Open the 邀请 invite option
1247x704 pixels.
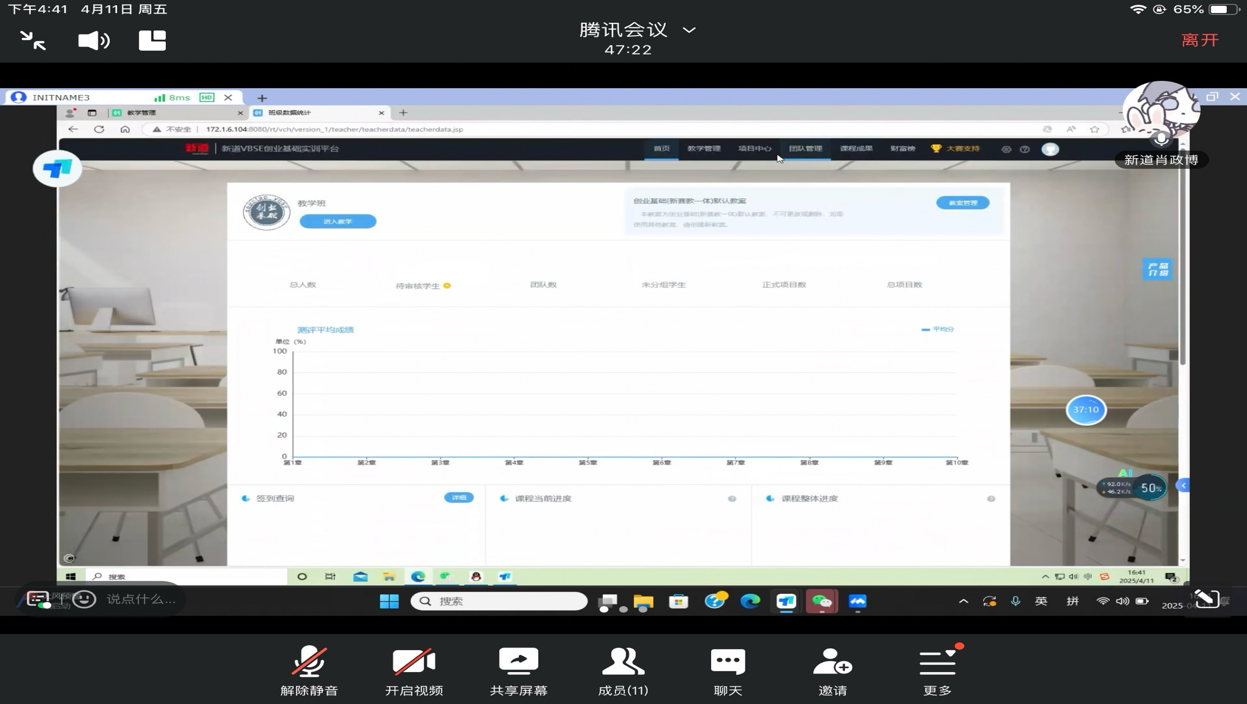[x=833, y=671]
